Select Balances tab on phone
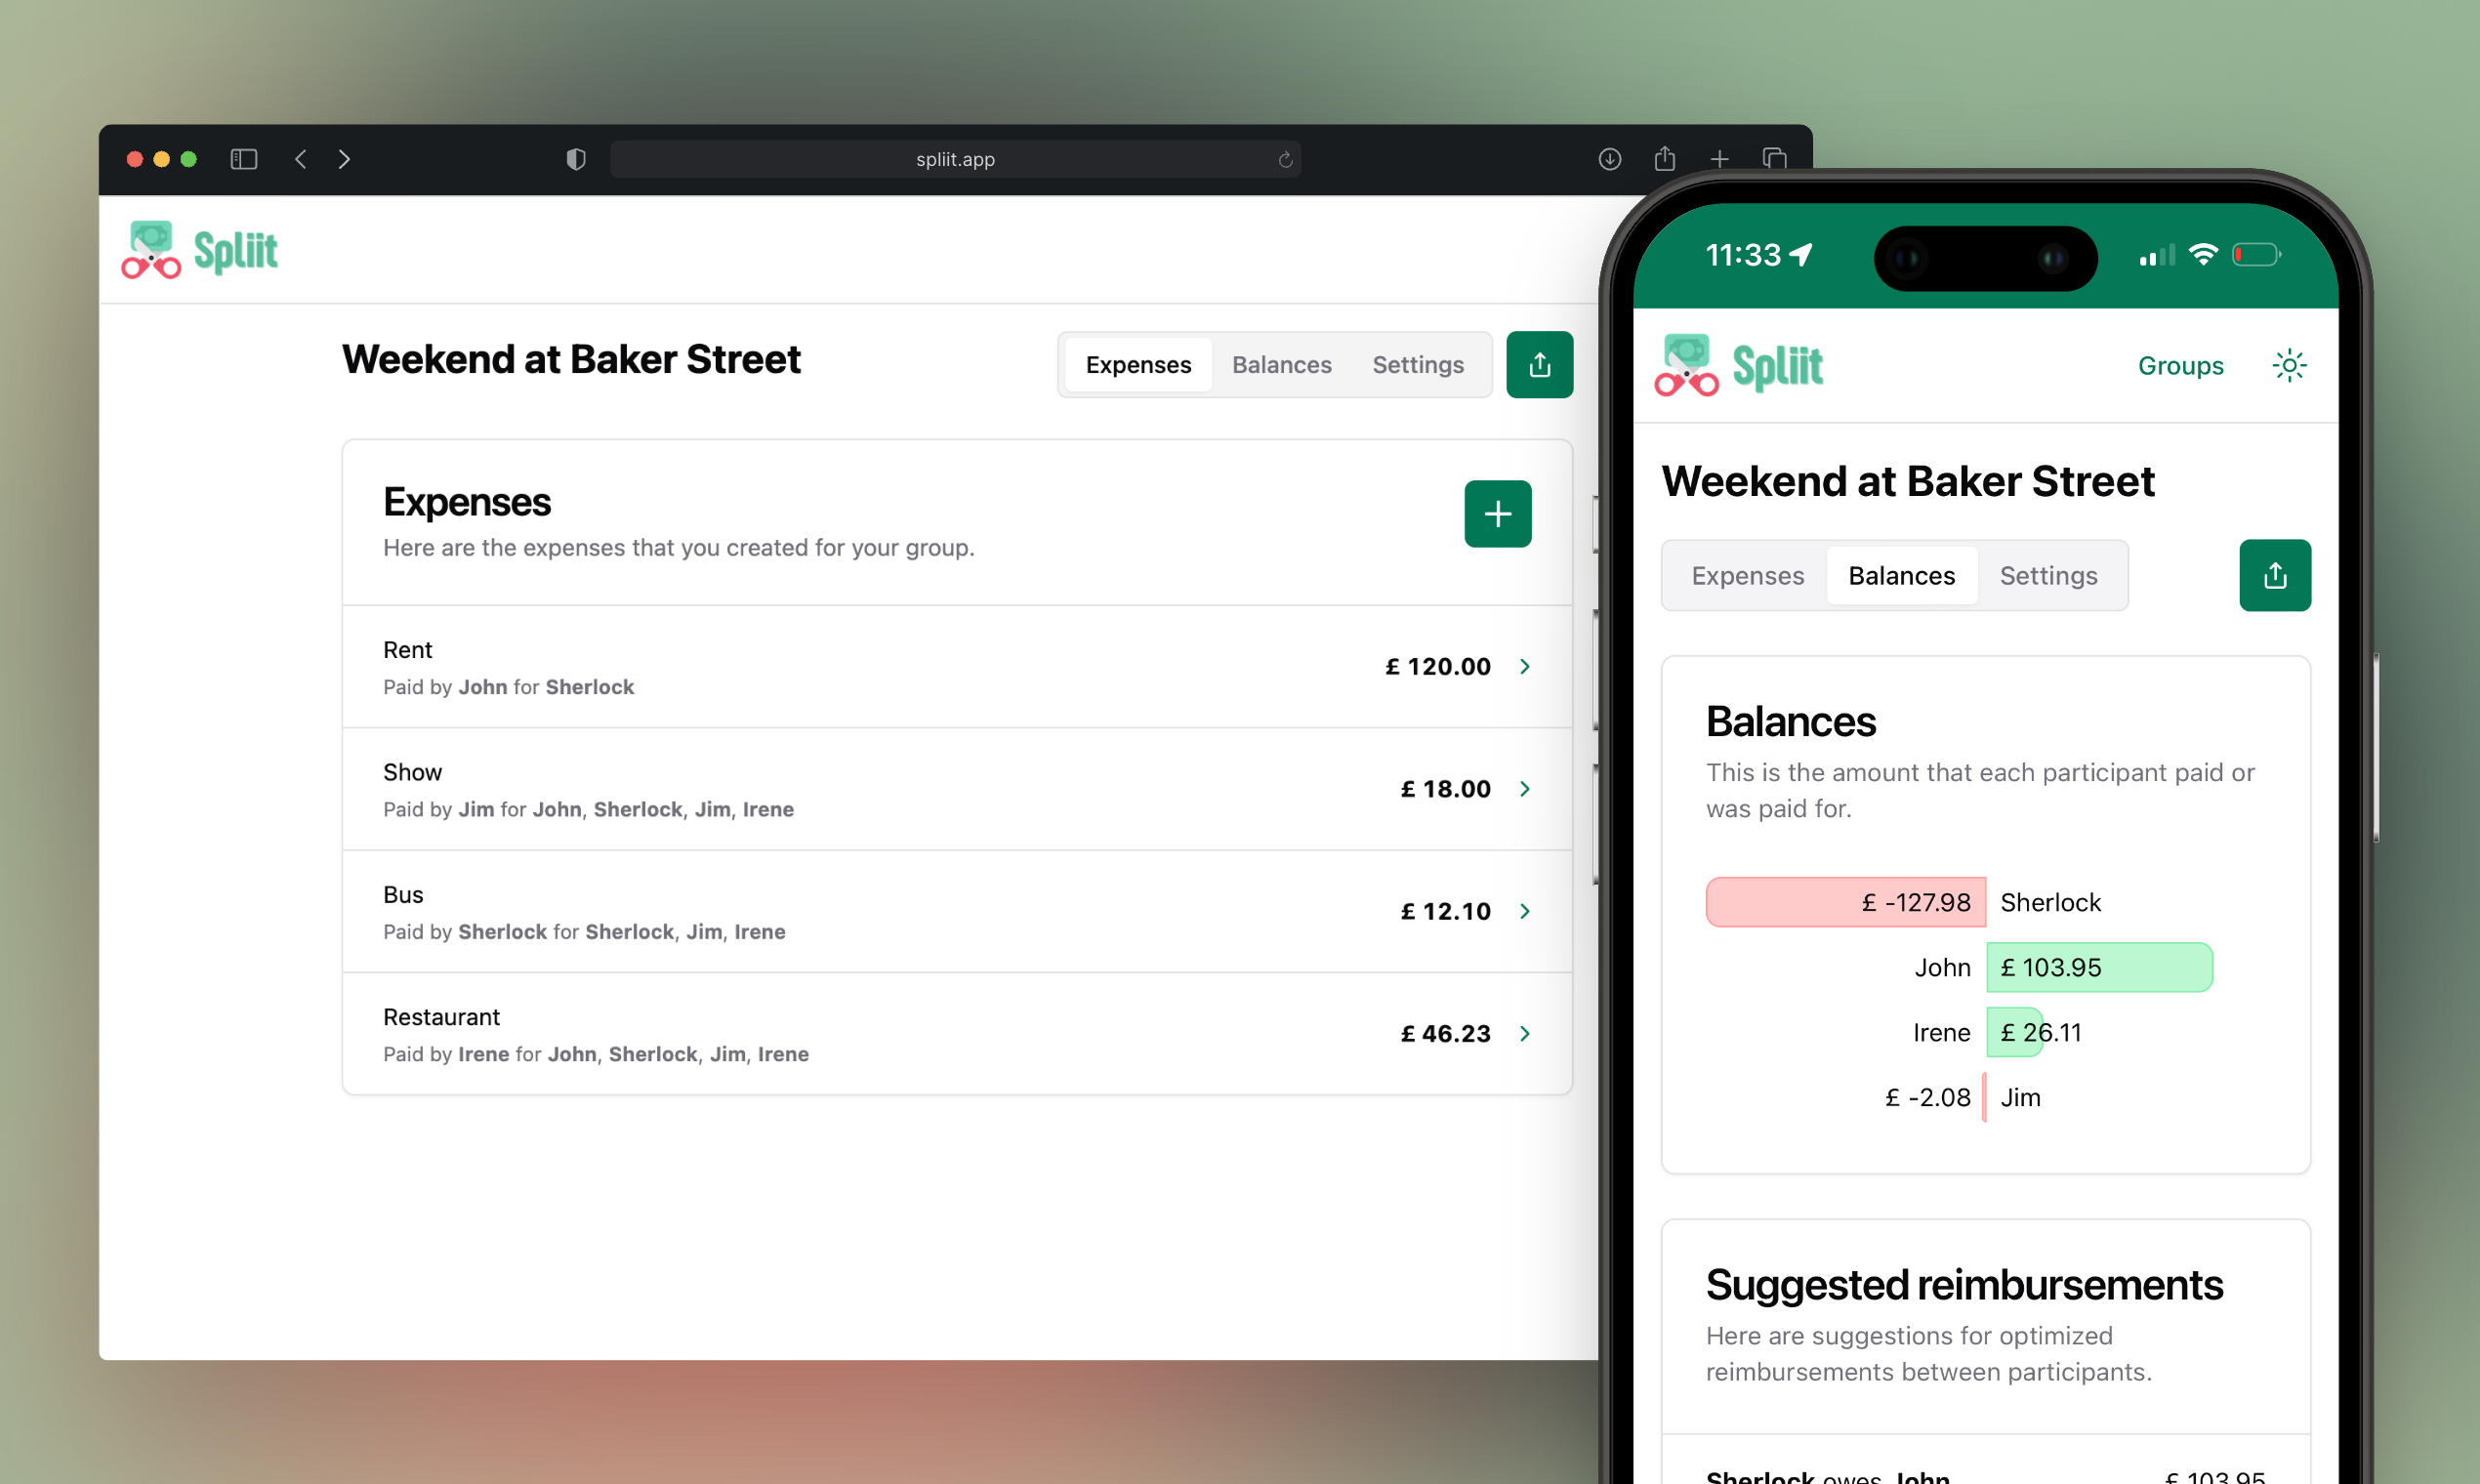 [1901, 576]
